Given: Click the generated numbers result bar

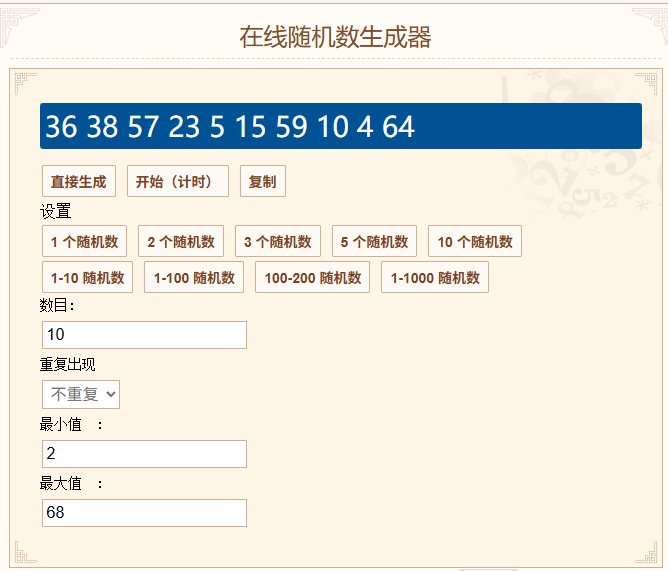Looking at the screenshot, I should (x=341, y=126).
